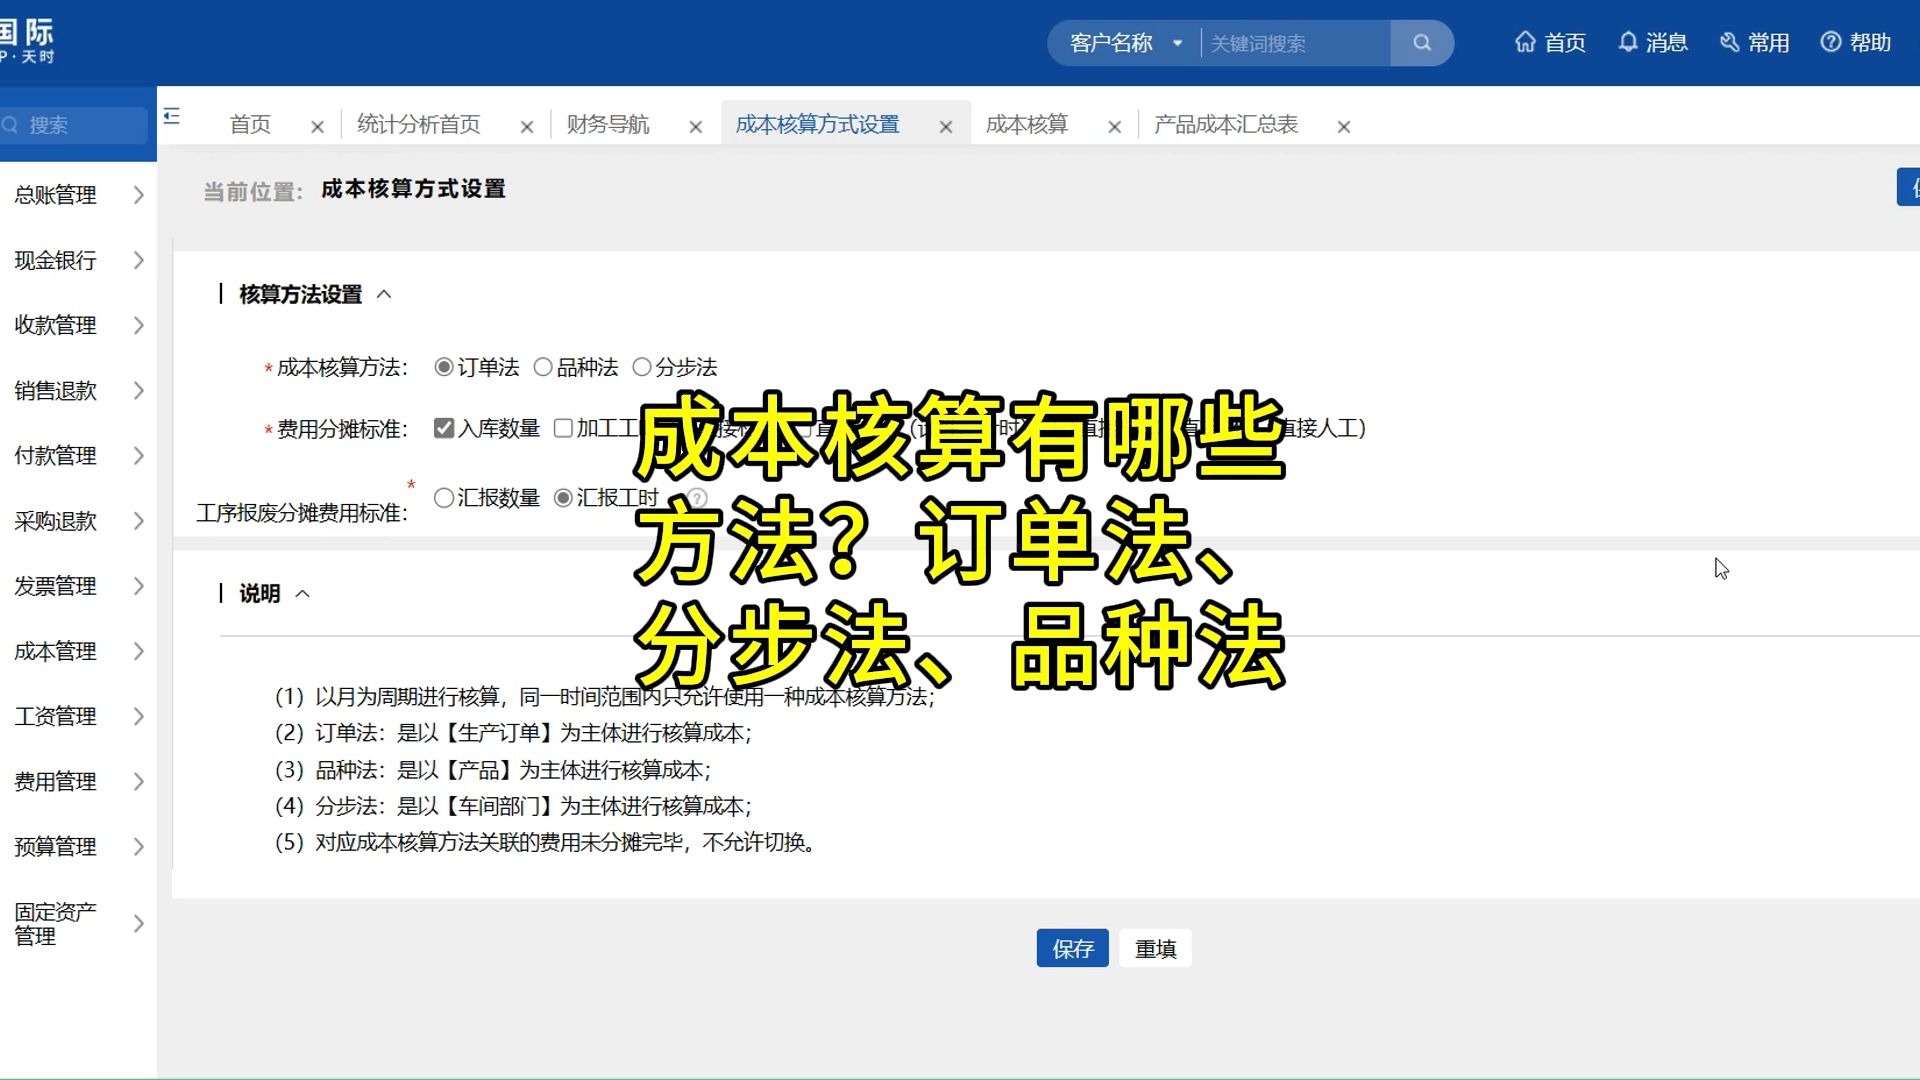This screenshot has height=1080, width=1920.
Task: Switch to 产品成本汇总表 tab
Action: (x=1226, y=125)
